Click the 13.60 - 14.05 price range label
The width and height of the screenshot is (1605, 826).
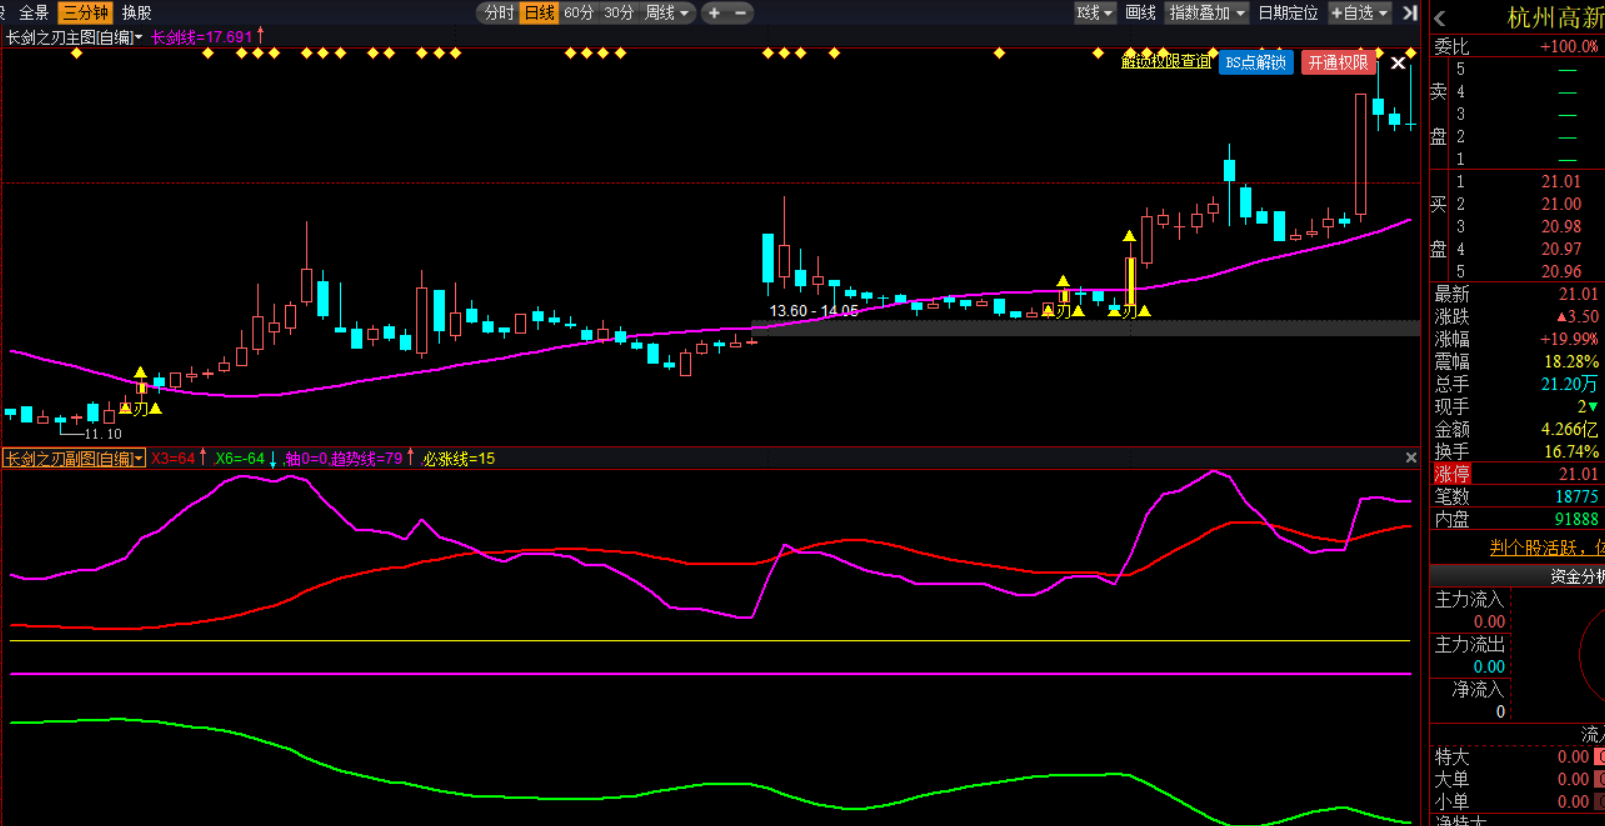coord(813,311)
